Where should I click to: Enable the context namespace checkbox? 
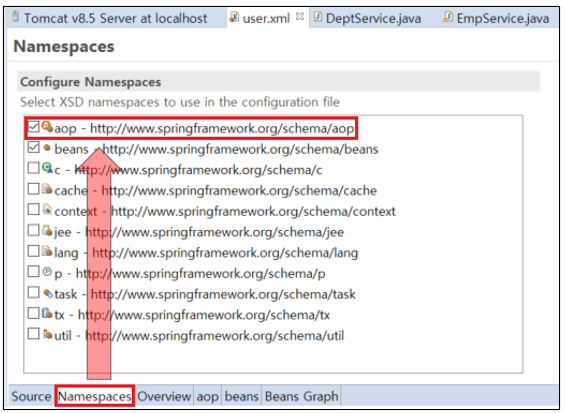(x=34, y=209)
